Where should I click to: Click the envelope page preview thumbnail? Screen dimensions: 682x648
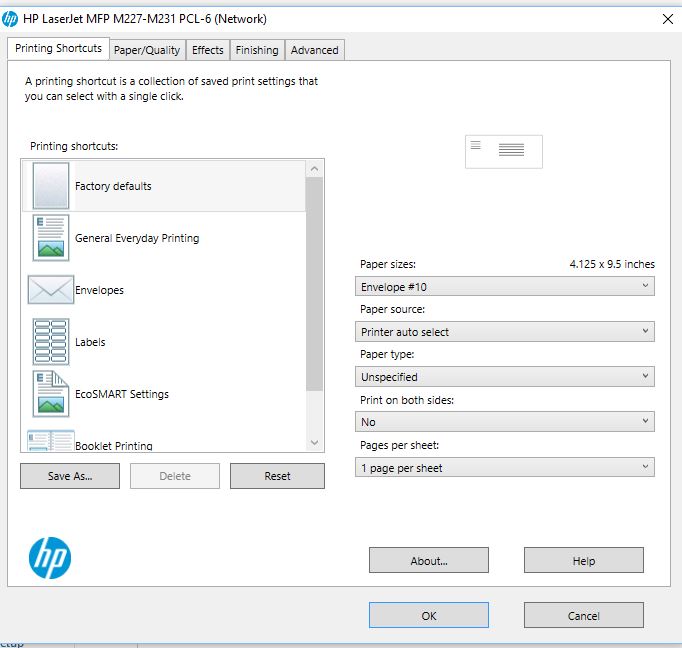pos(504,151)
